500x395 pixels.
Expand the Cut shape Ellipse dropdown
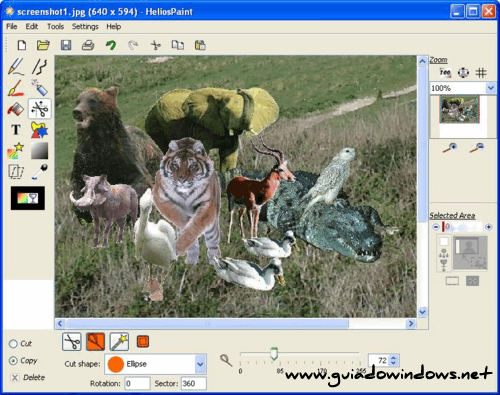tap(200, 364)
